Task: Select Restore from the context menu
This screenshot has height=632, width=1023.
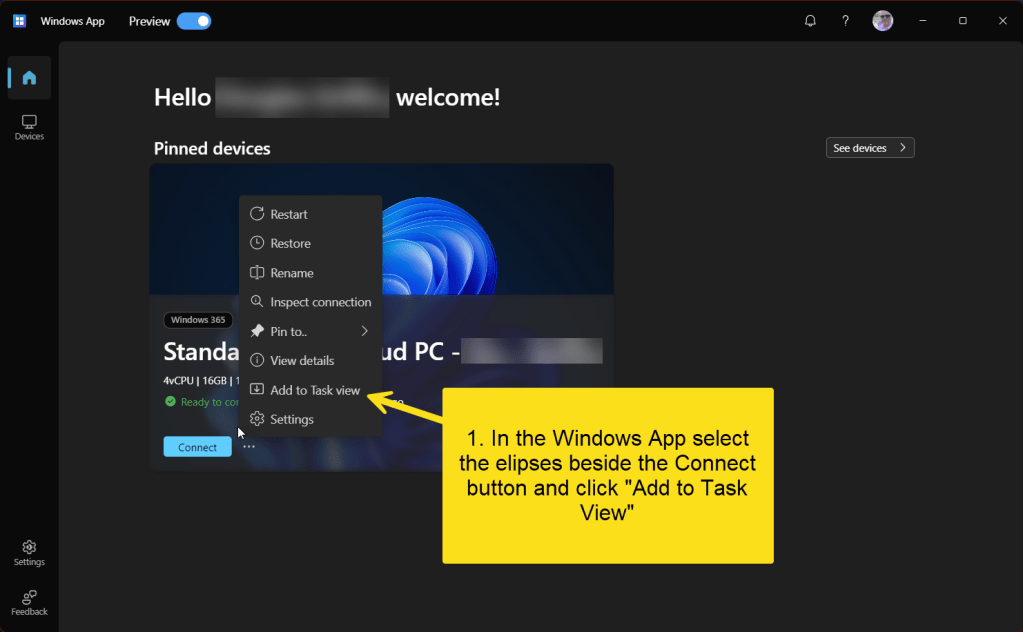Action: (290, 243)
